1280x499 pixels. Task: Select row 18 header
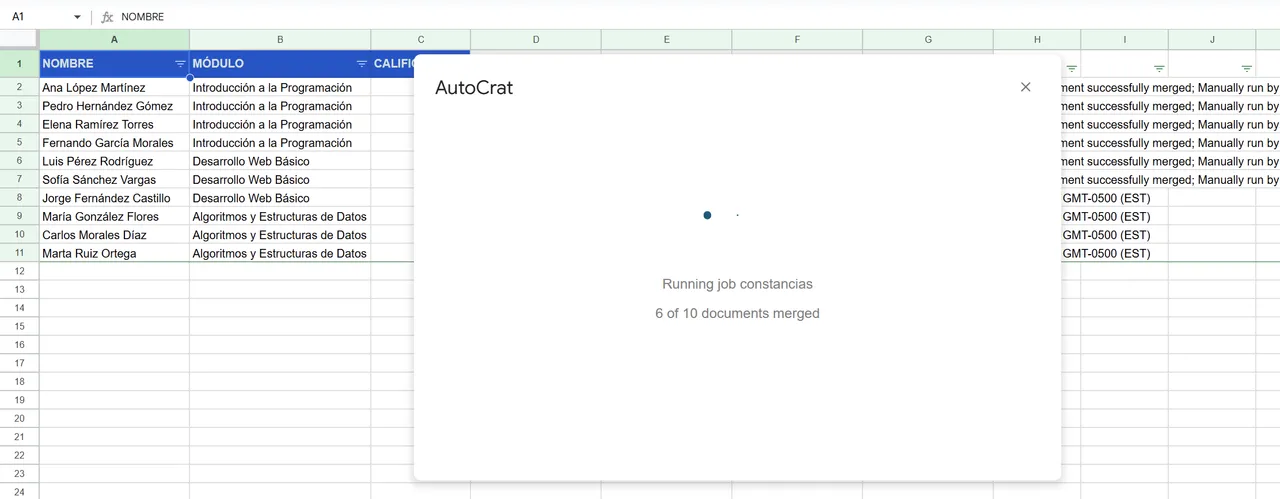tap(19, 381)
